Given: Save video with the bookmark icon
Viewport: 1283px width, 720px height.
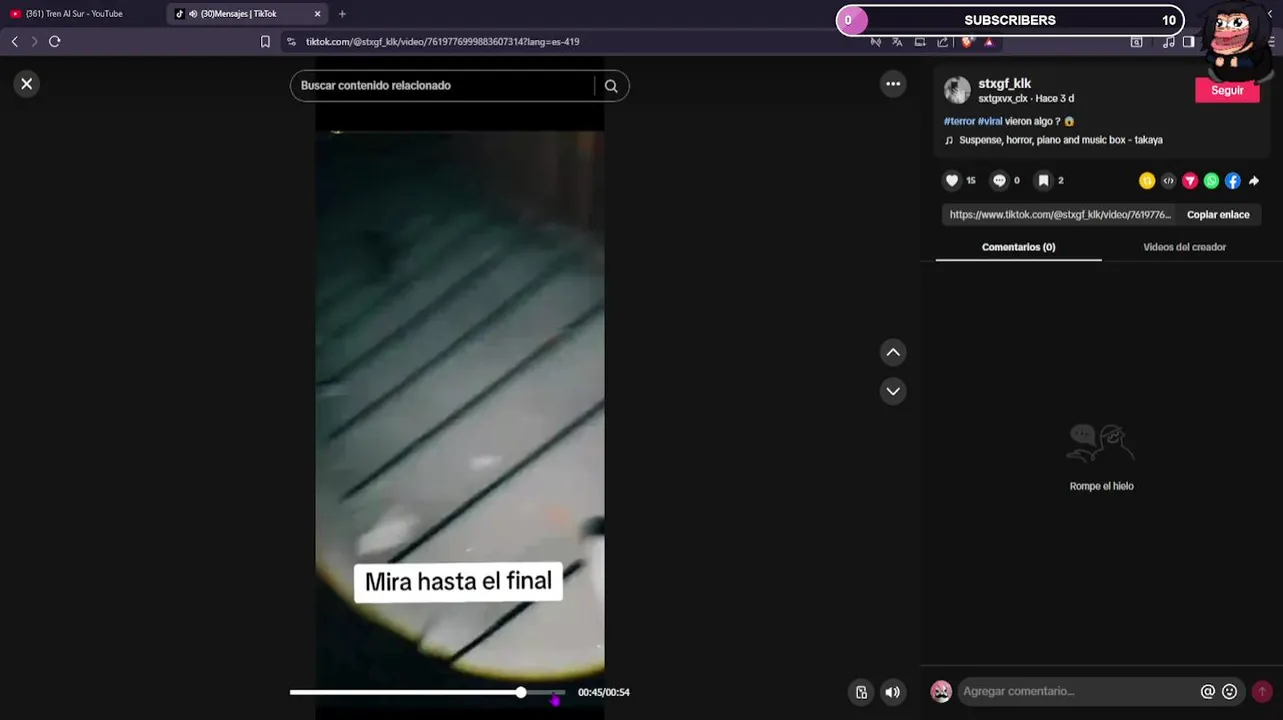Looking at the screenshot, I should coord(1043,181).
